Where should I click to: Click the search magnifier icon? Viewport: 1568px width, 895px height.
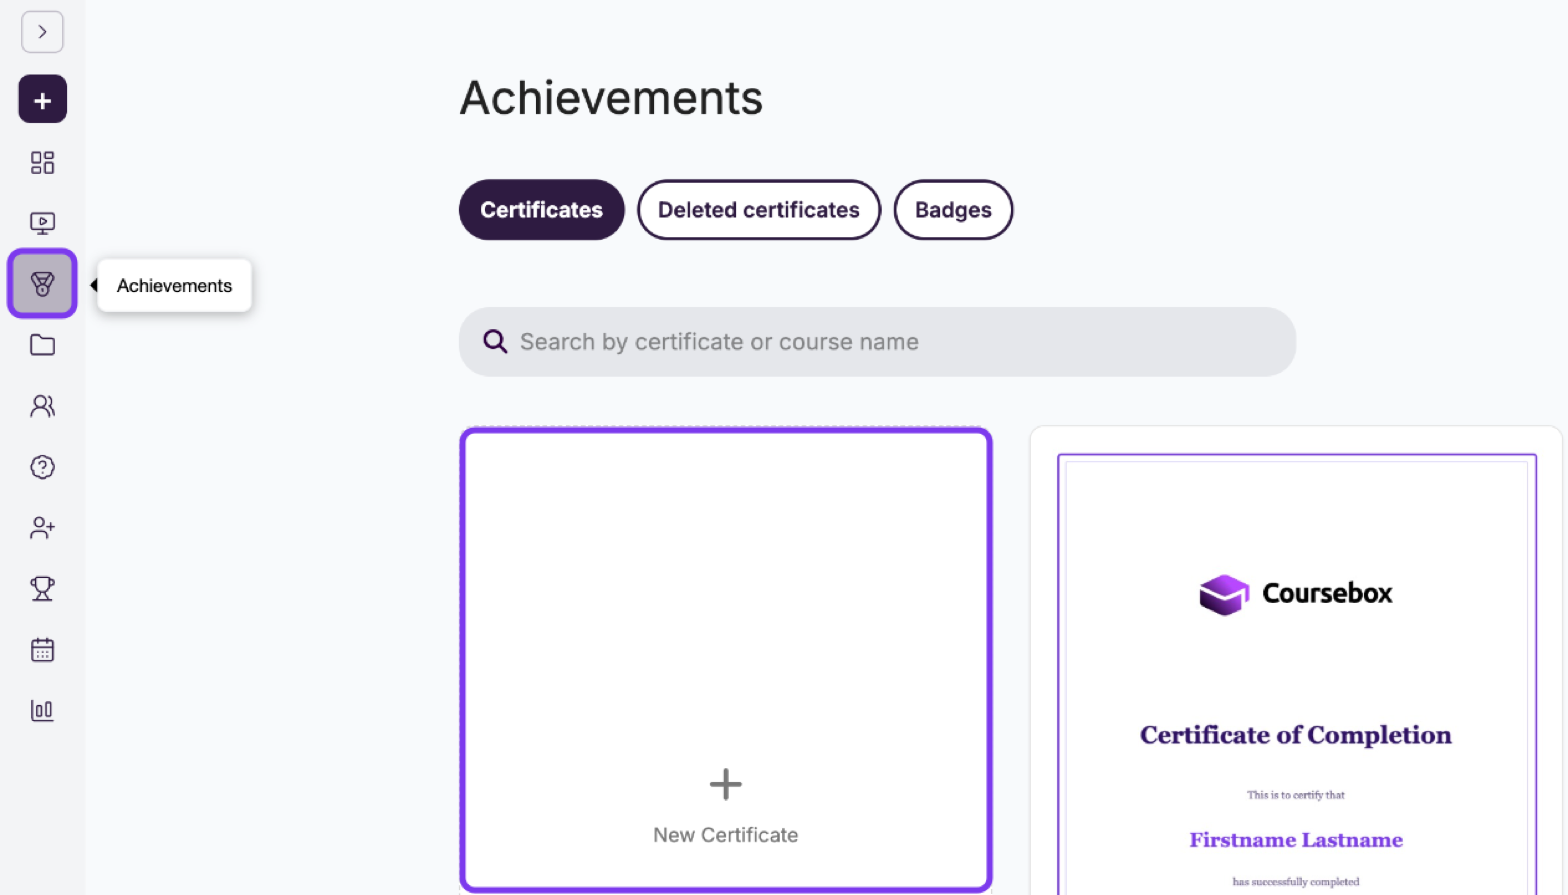click(x=495, y=342)
